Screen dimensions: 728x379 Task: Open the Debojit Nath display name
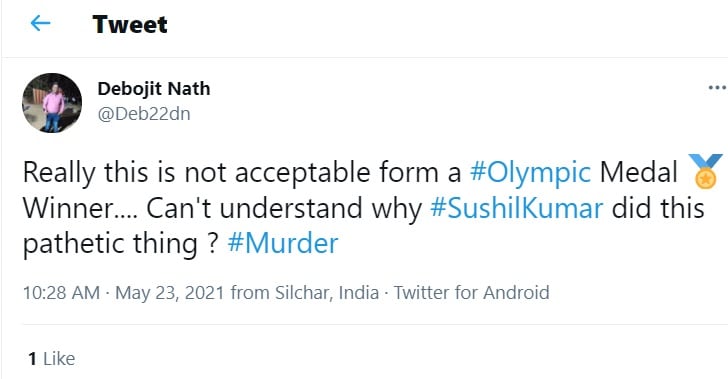pos(154,88)
